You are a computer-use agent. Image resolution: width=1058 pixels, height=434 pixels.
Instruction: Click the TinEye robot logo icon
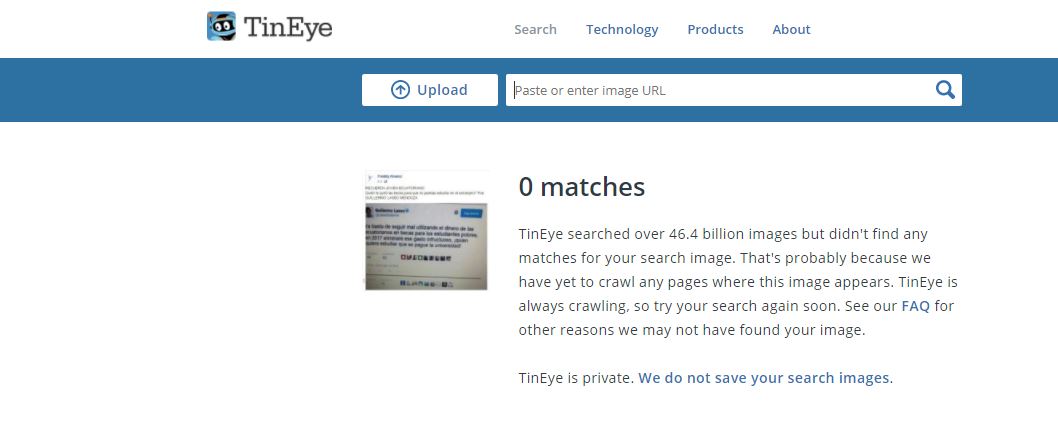(x=221, y=27)
